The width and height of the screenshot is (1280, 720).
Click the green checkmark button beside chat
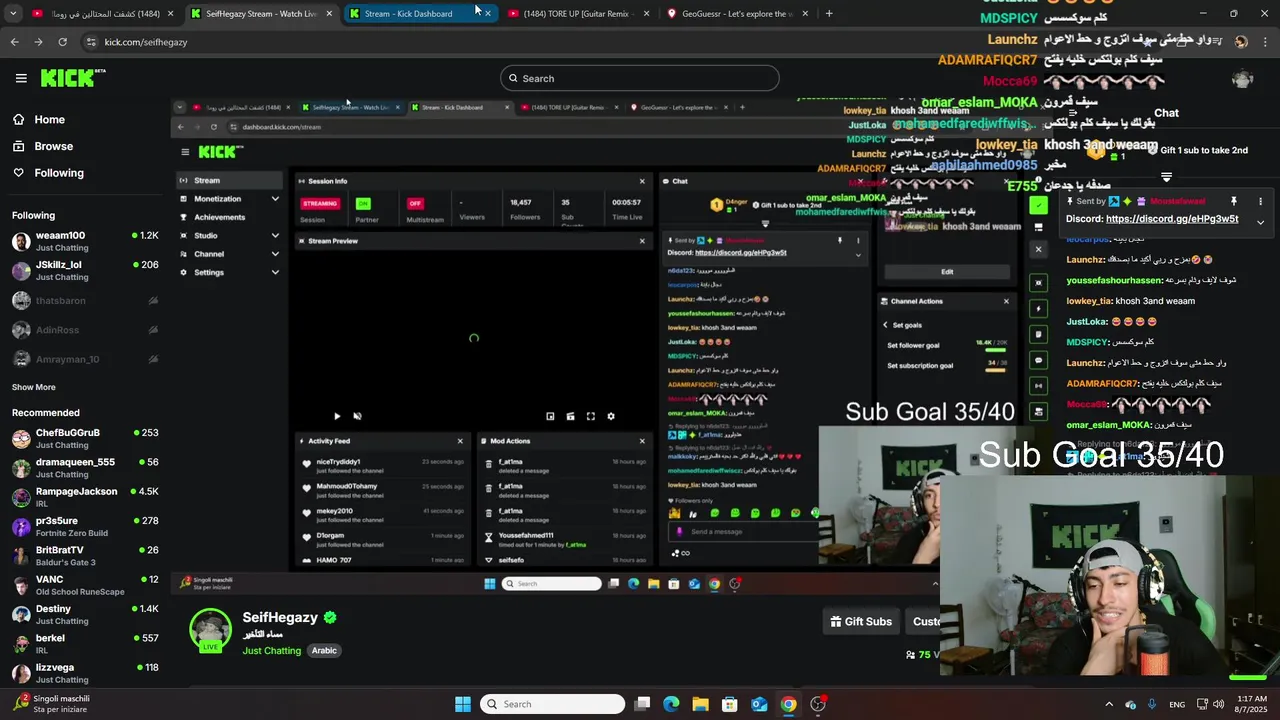click(x=1039, y=205)
